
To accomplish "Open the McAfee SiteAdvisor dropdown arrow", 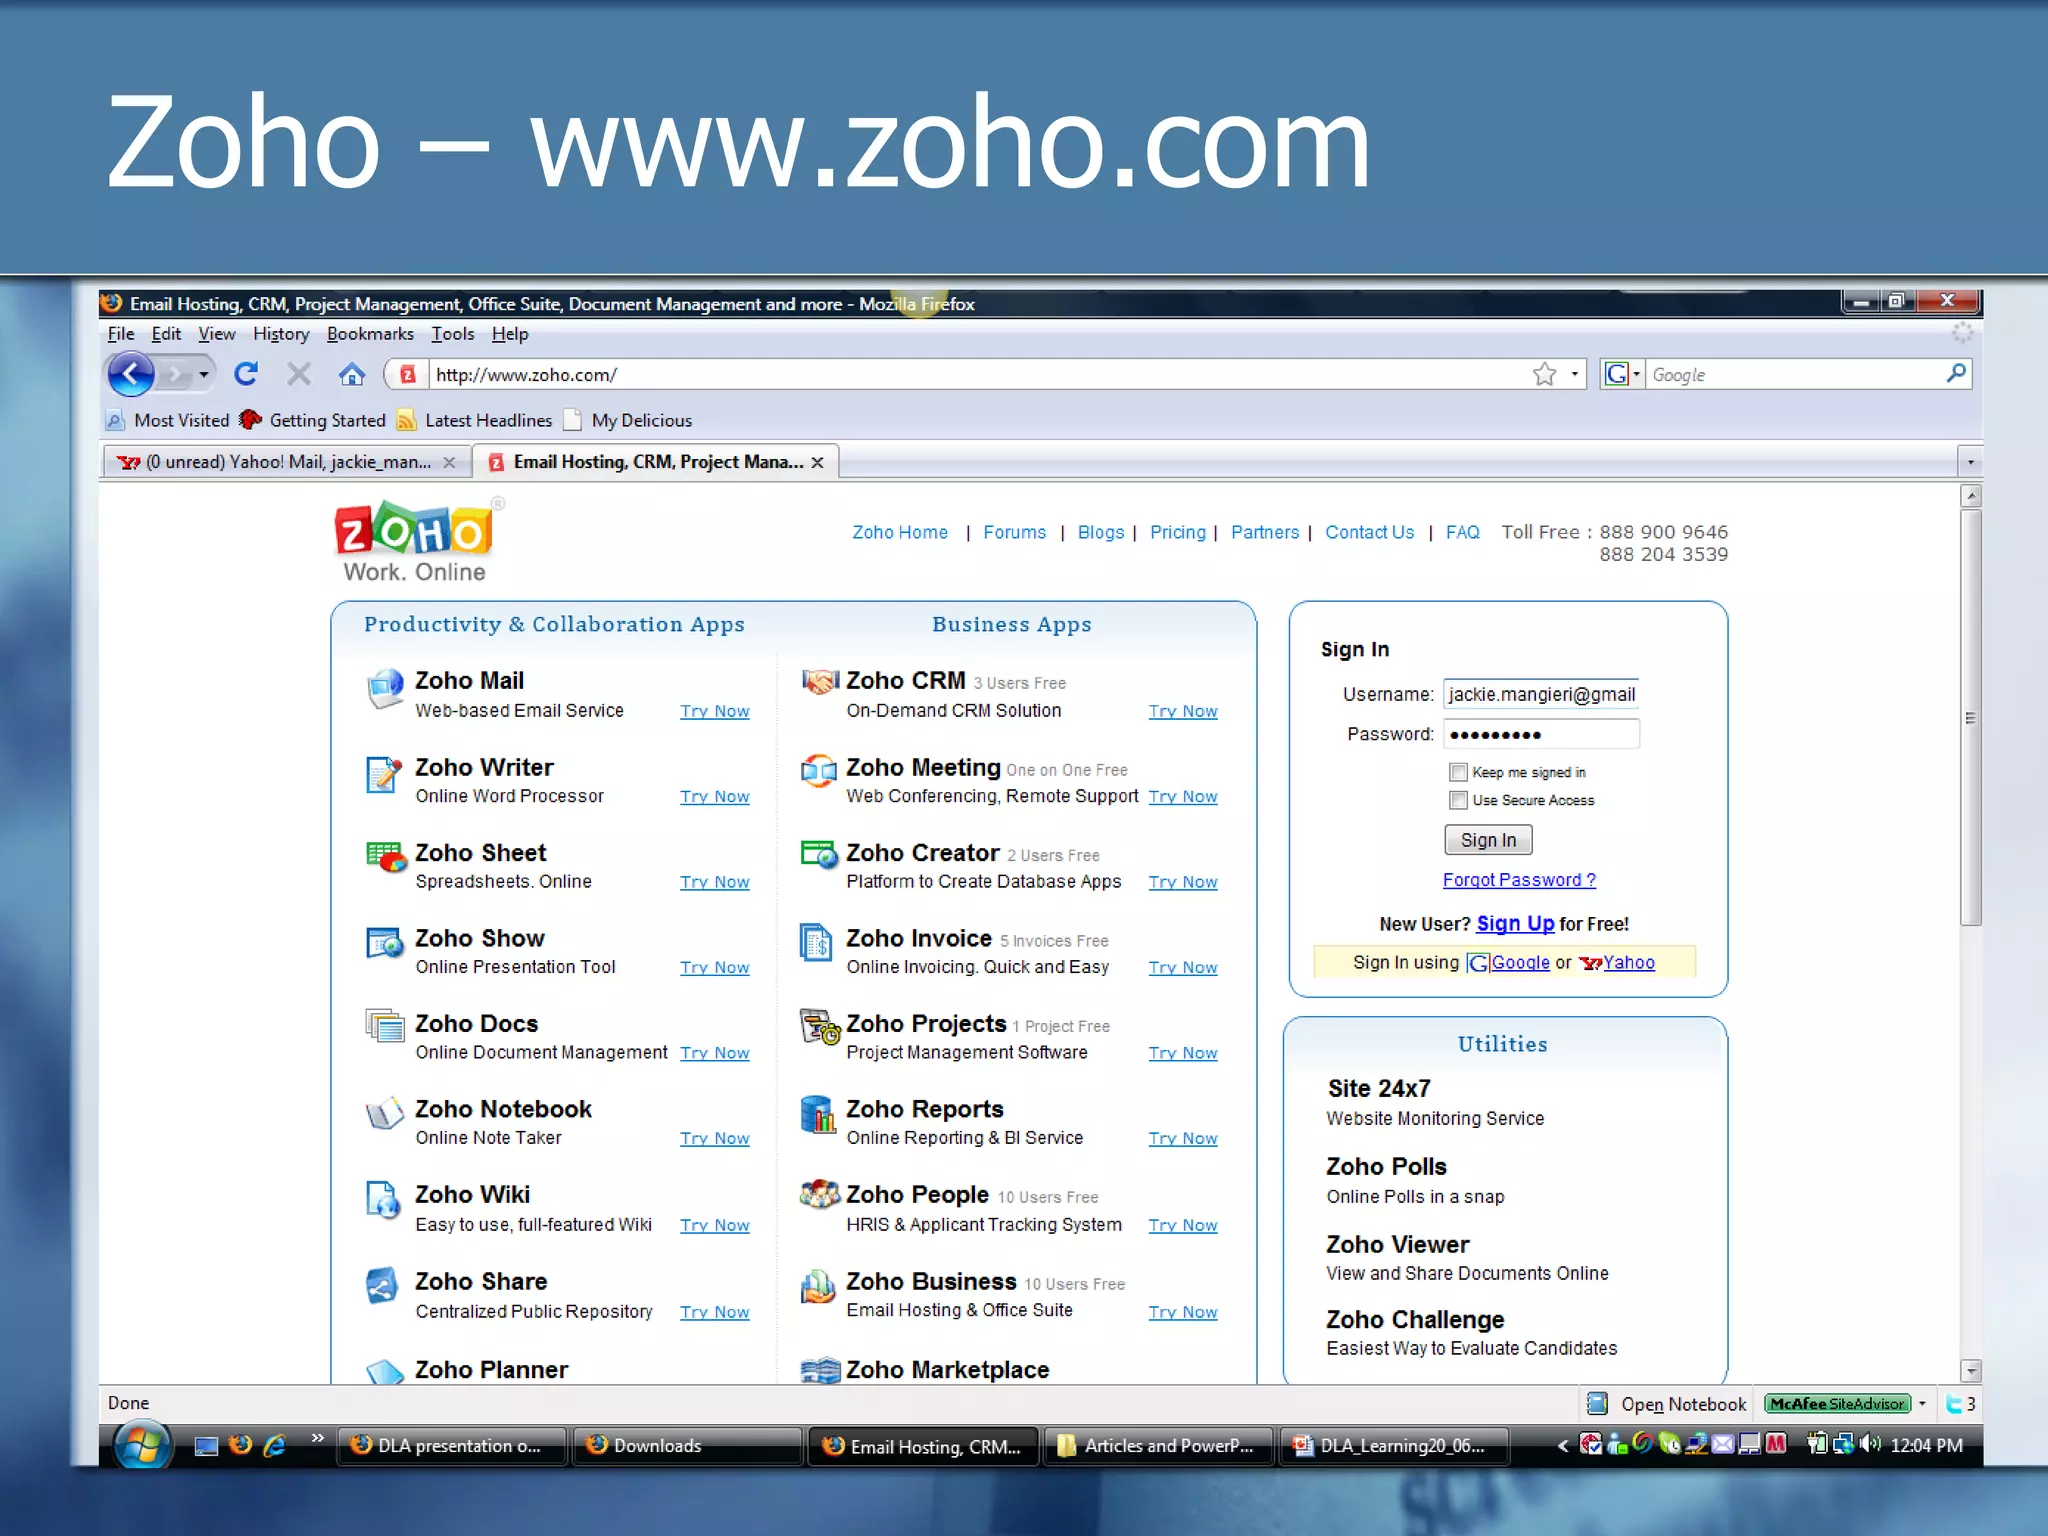I will pyautogui.click(x=1922, y=1404).
